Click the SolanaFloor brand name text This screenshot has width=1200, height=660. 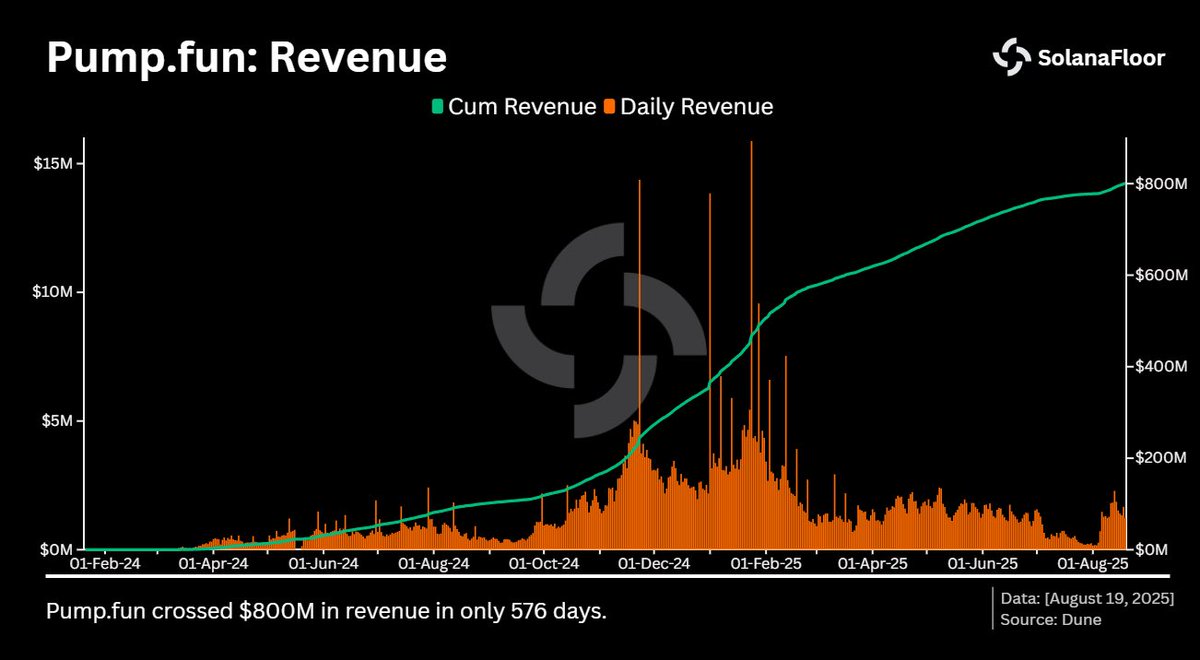coord(1101,58)
